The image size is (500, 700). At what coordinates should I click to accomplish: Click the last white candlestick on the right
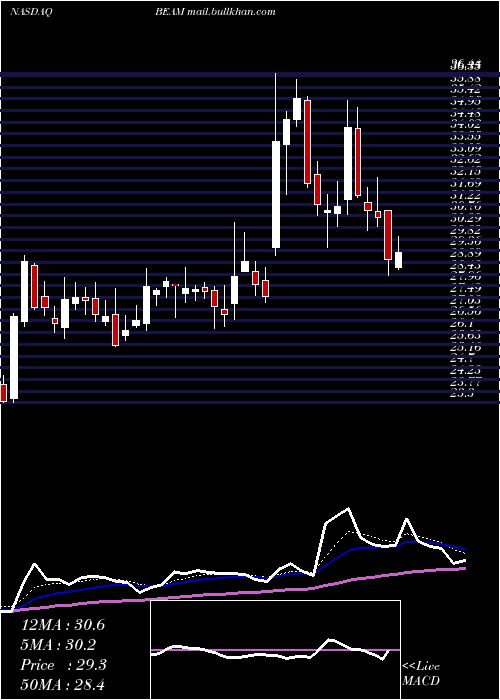tap(398, 260)
